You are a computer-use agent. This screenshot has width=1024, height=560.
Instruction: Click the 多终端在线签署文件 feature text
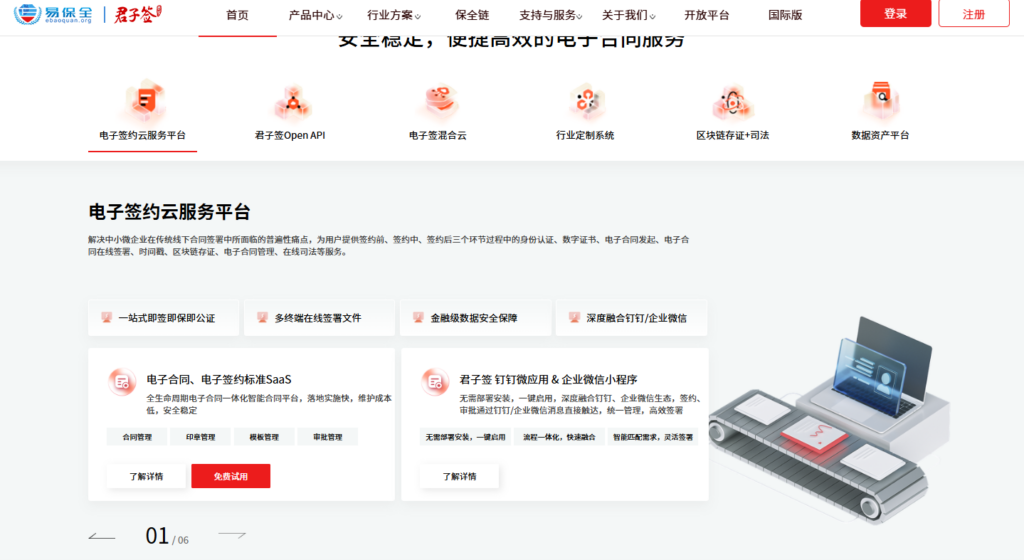pos(318,318)
